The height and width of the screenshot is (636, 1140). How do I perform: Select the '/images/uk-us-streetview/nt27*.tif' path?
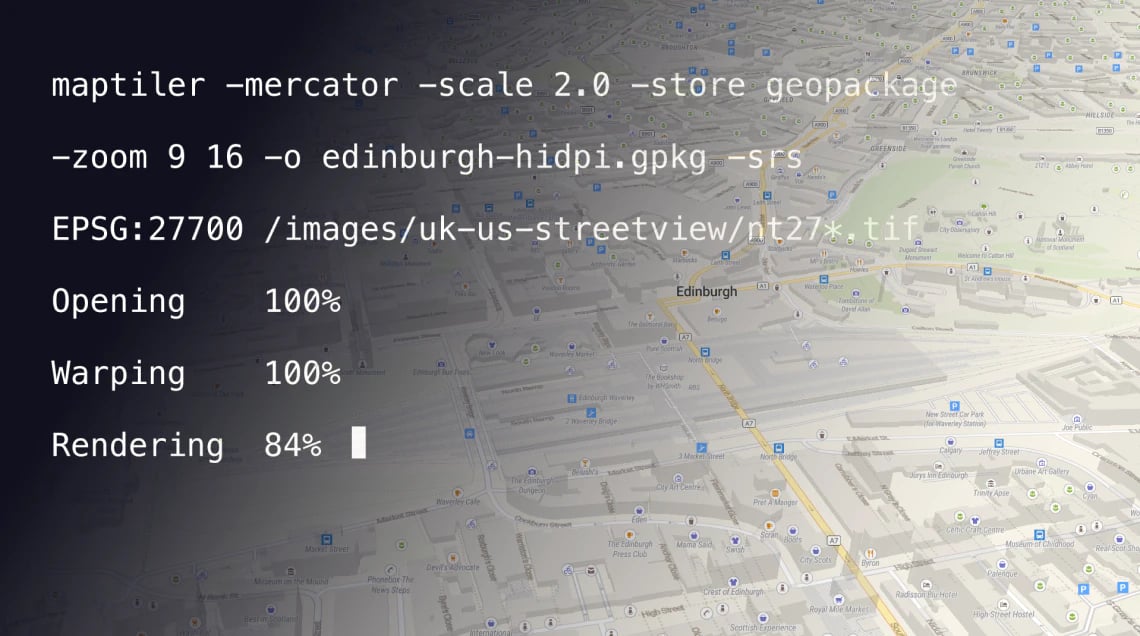click(x=591, y=229)
